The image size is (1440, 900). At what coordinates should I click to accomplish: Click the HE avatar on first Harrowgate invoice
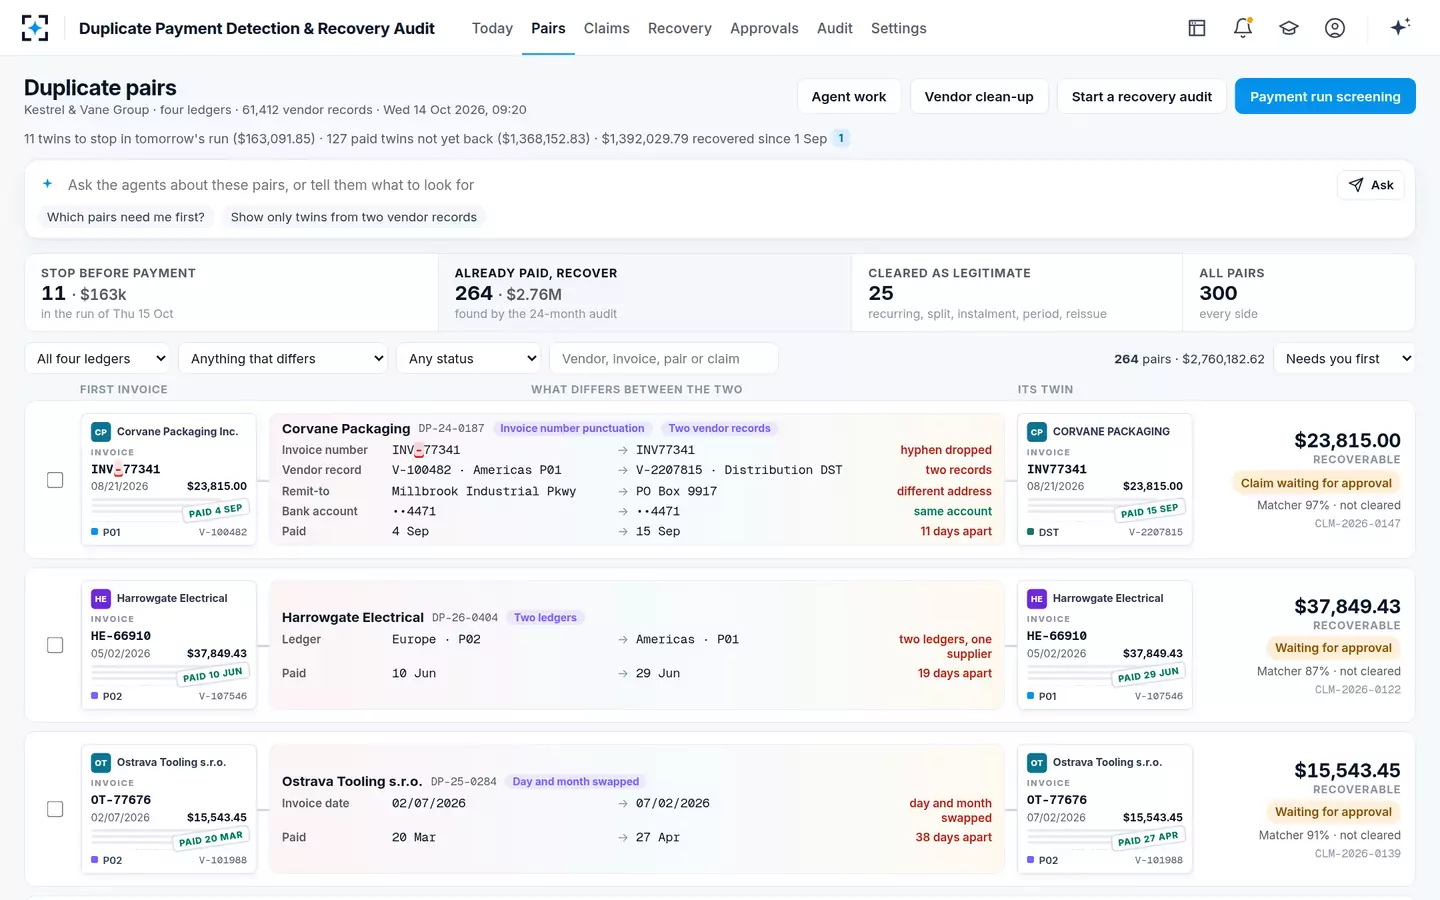[101, 599]
